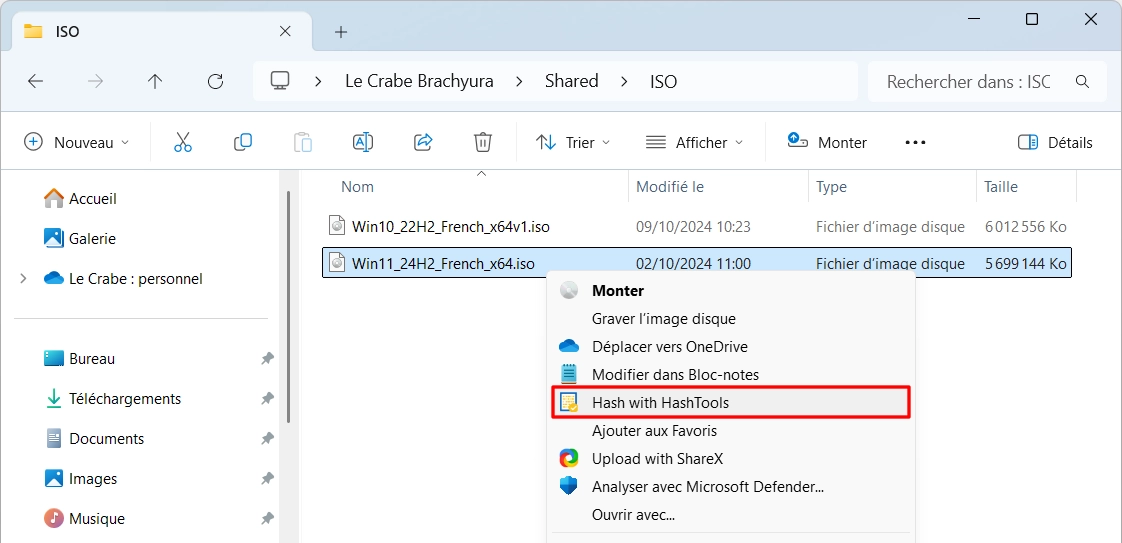Navigate to Shared in the breadcrumb
Screen dimensions: 1122x543
pyautogui.click(x=571, y=81)
